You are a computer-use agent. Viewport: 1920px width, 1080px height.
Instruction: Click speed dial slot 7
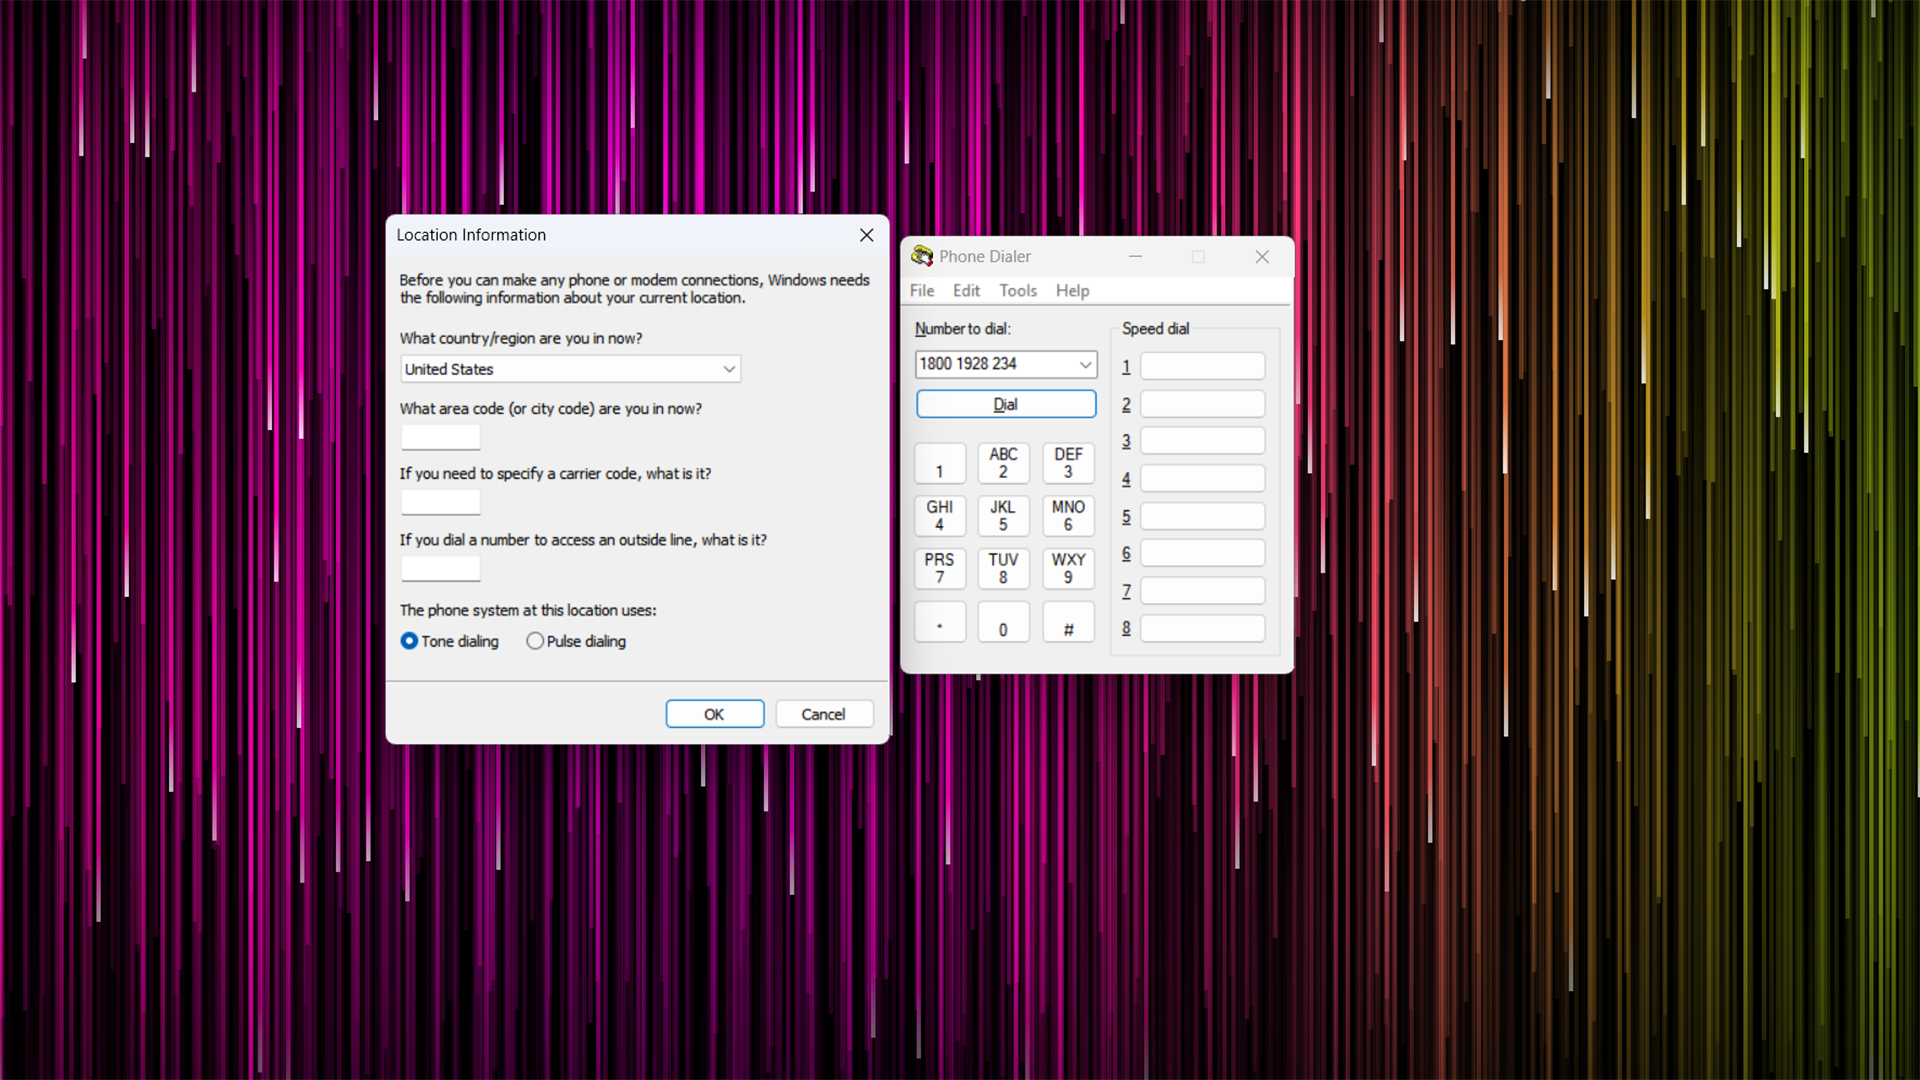1202,591
